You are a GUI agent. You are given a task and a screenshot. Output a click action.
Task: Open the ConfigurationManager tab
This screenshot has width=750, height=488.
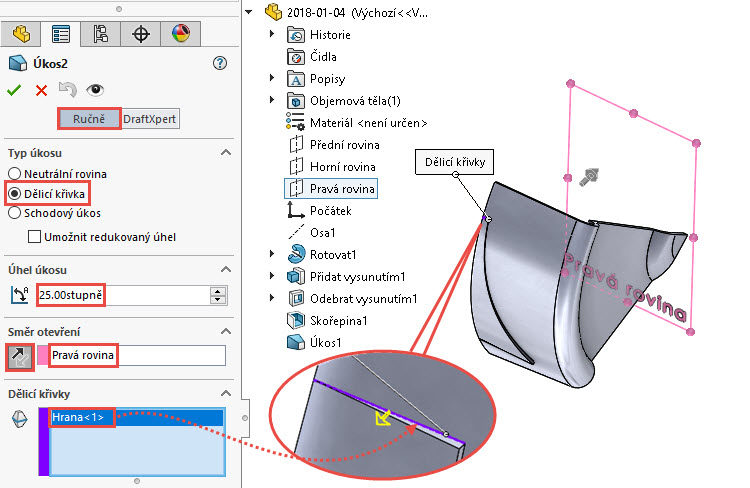pos(100,34)
